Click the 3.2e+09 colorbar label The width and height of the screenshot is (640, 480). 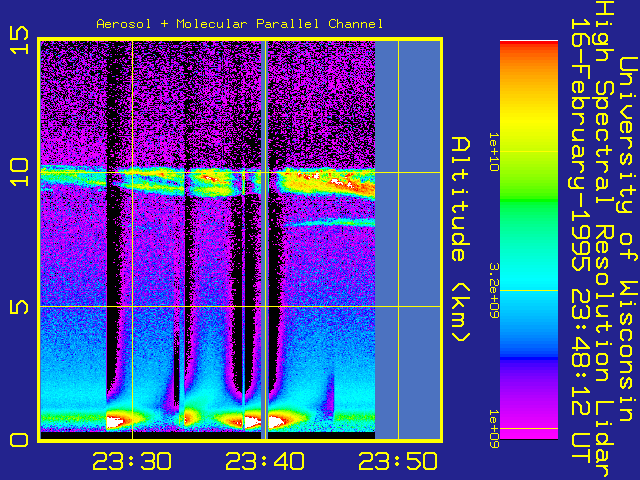click(494, 290)
